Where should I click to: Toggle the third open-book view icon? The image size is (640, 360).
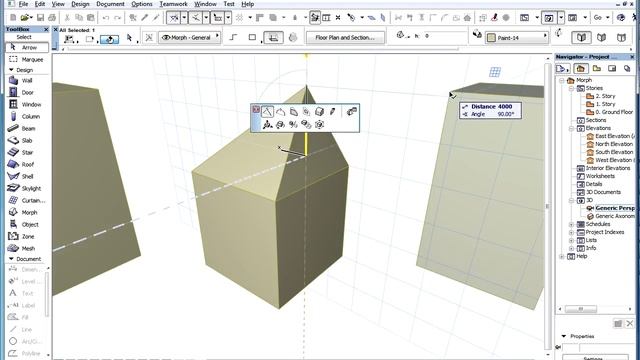[x=621, y=38]
